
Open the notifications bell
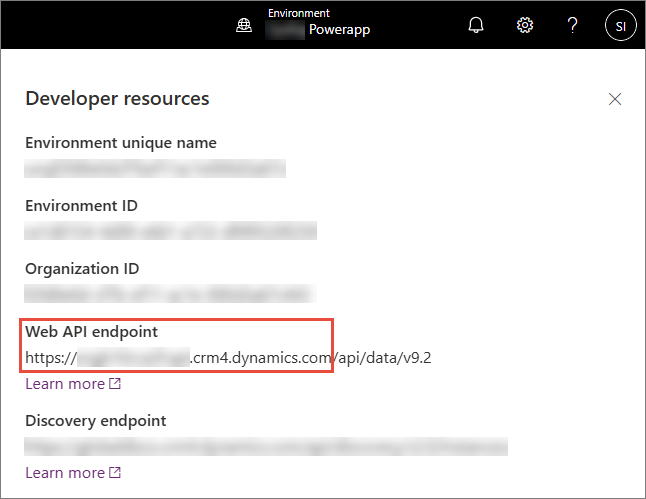(476, 25)
